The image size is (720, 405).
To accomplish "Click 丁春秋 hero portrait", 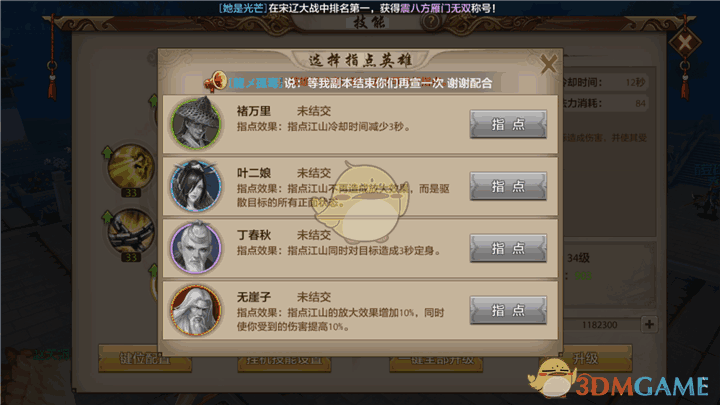I will [x=196, y=248].
